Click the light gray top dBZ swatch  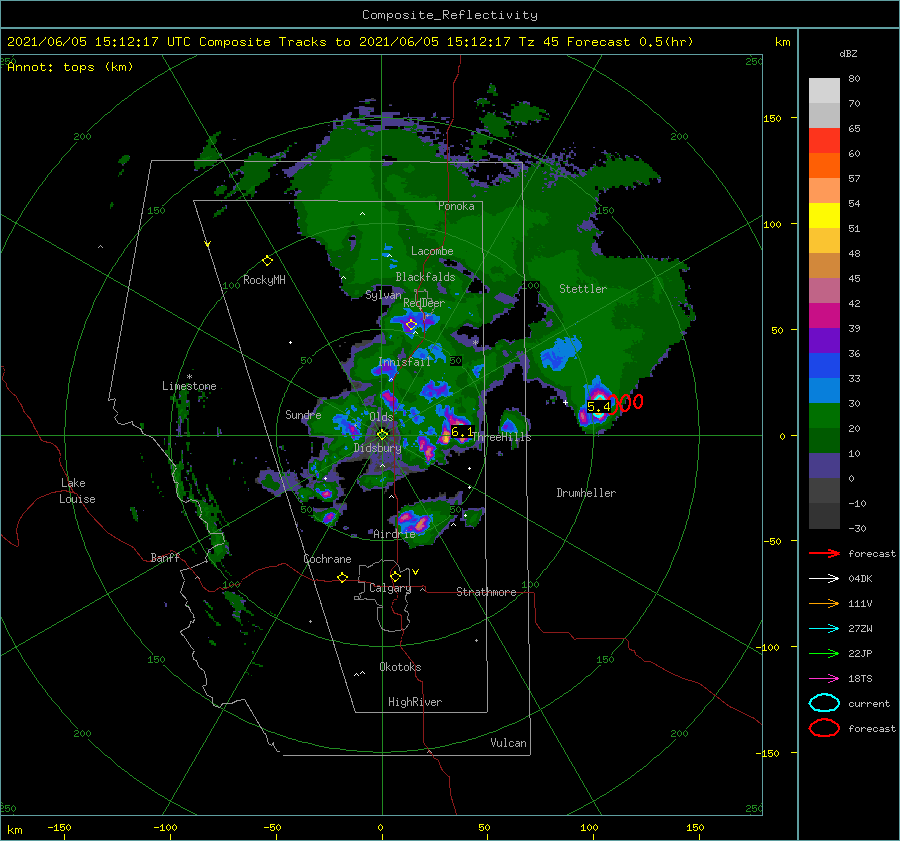tap(824, 91)
